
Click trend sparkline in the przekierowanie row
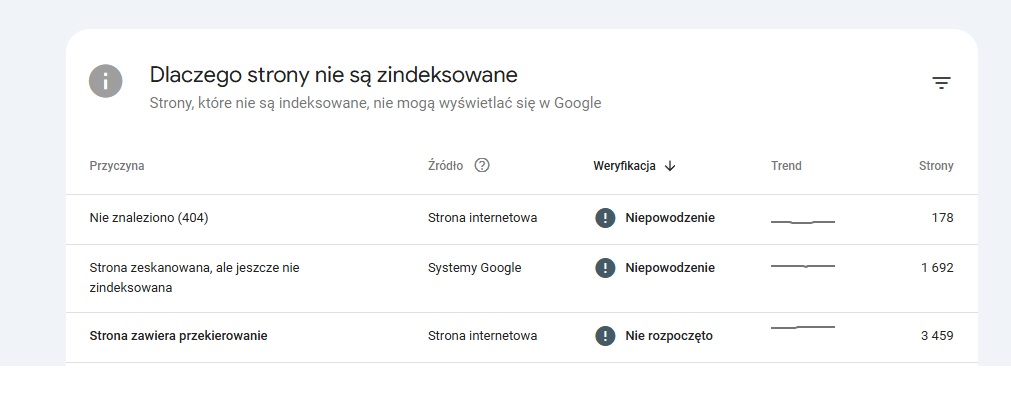click(803, 327)
